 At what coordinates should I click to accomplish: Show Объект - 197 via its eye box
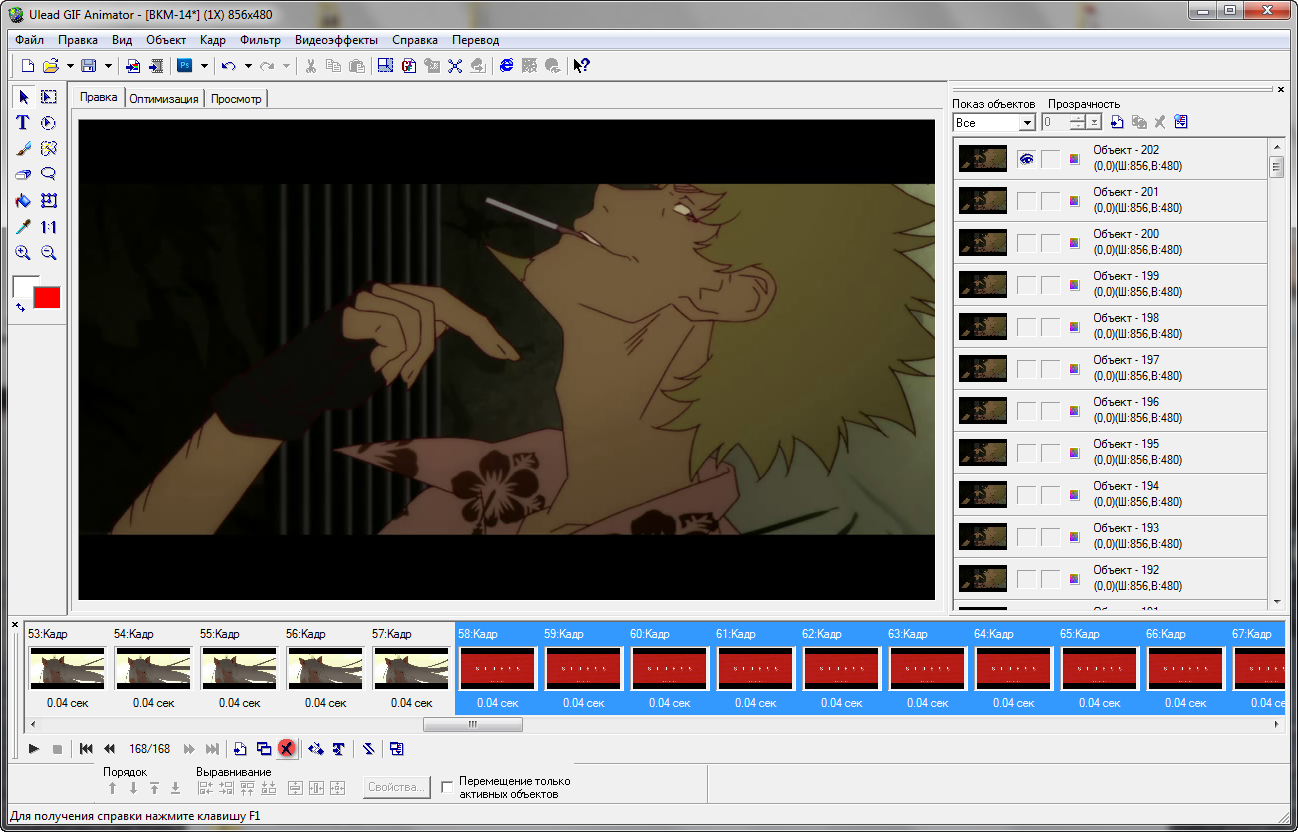click(1026, 369)
